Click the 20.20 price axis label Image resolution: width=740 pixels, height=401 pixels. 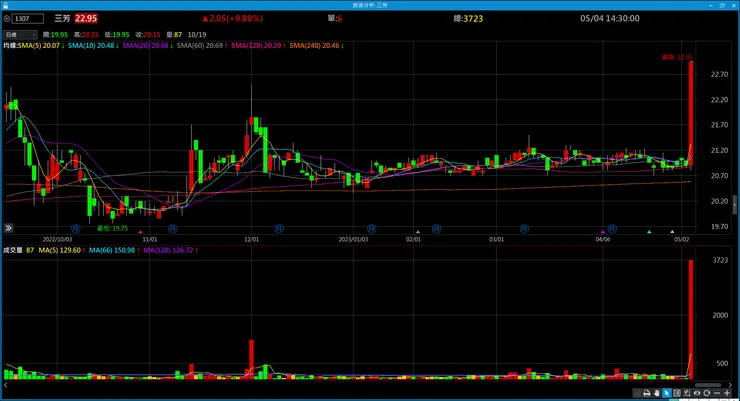click(x=719, y=201)
